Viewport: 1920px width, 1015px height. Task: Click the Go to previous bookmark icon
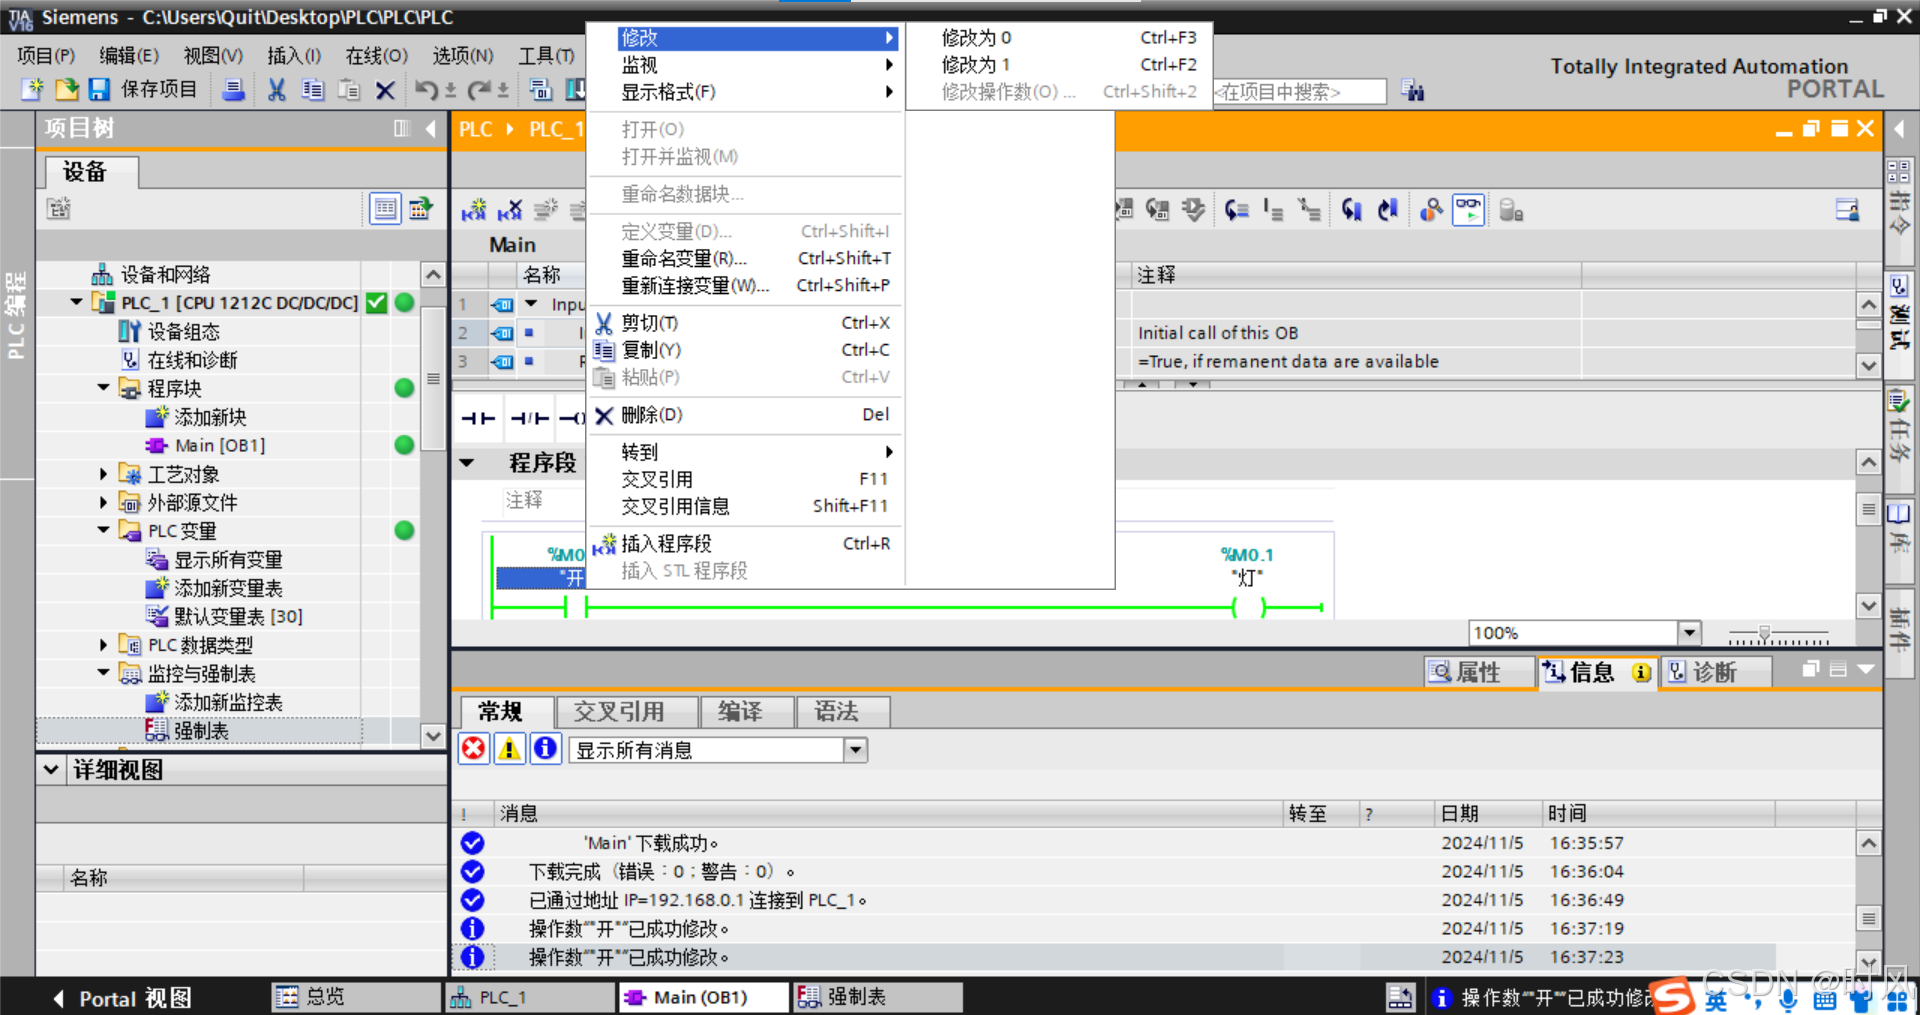pyautogui.click(x=1388, y=210)
